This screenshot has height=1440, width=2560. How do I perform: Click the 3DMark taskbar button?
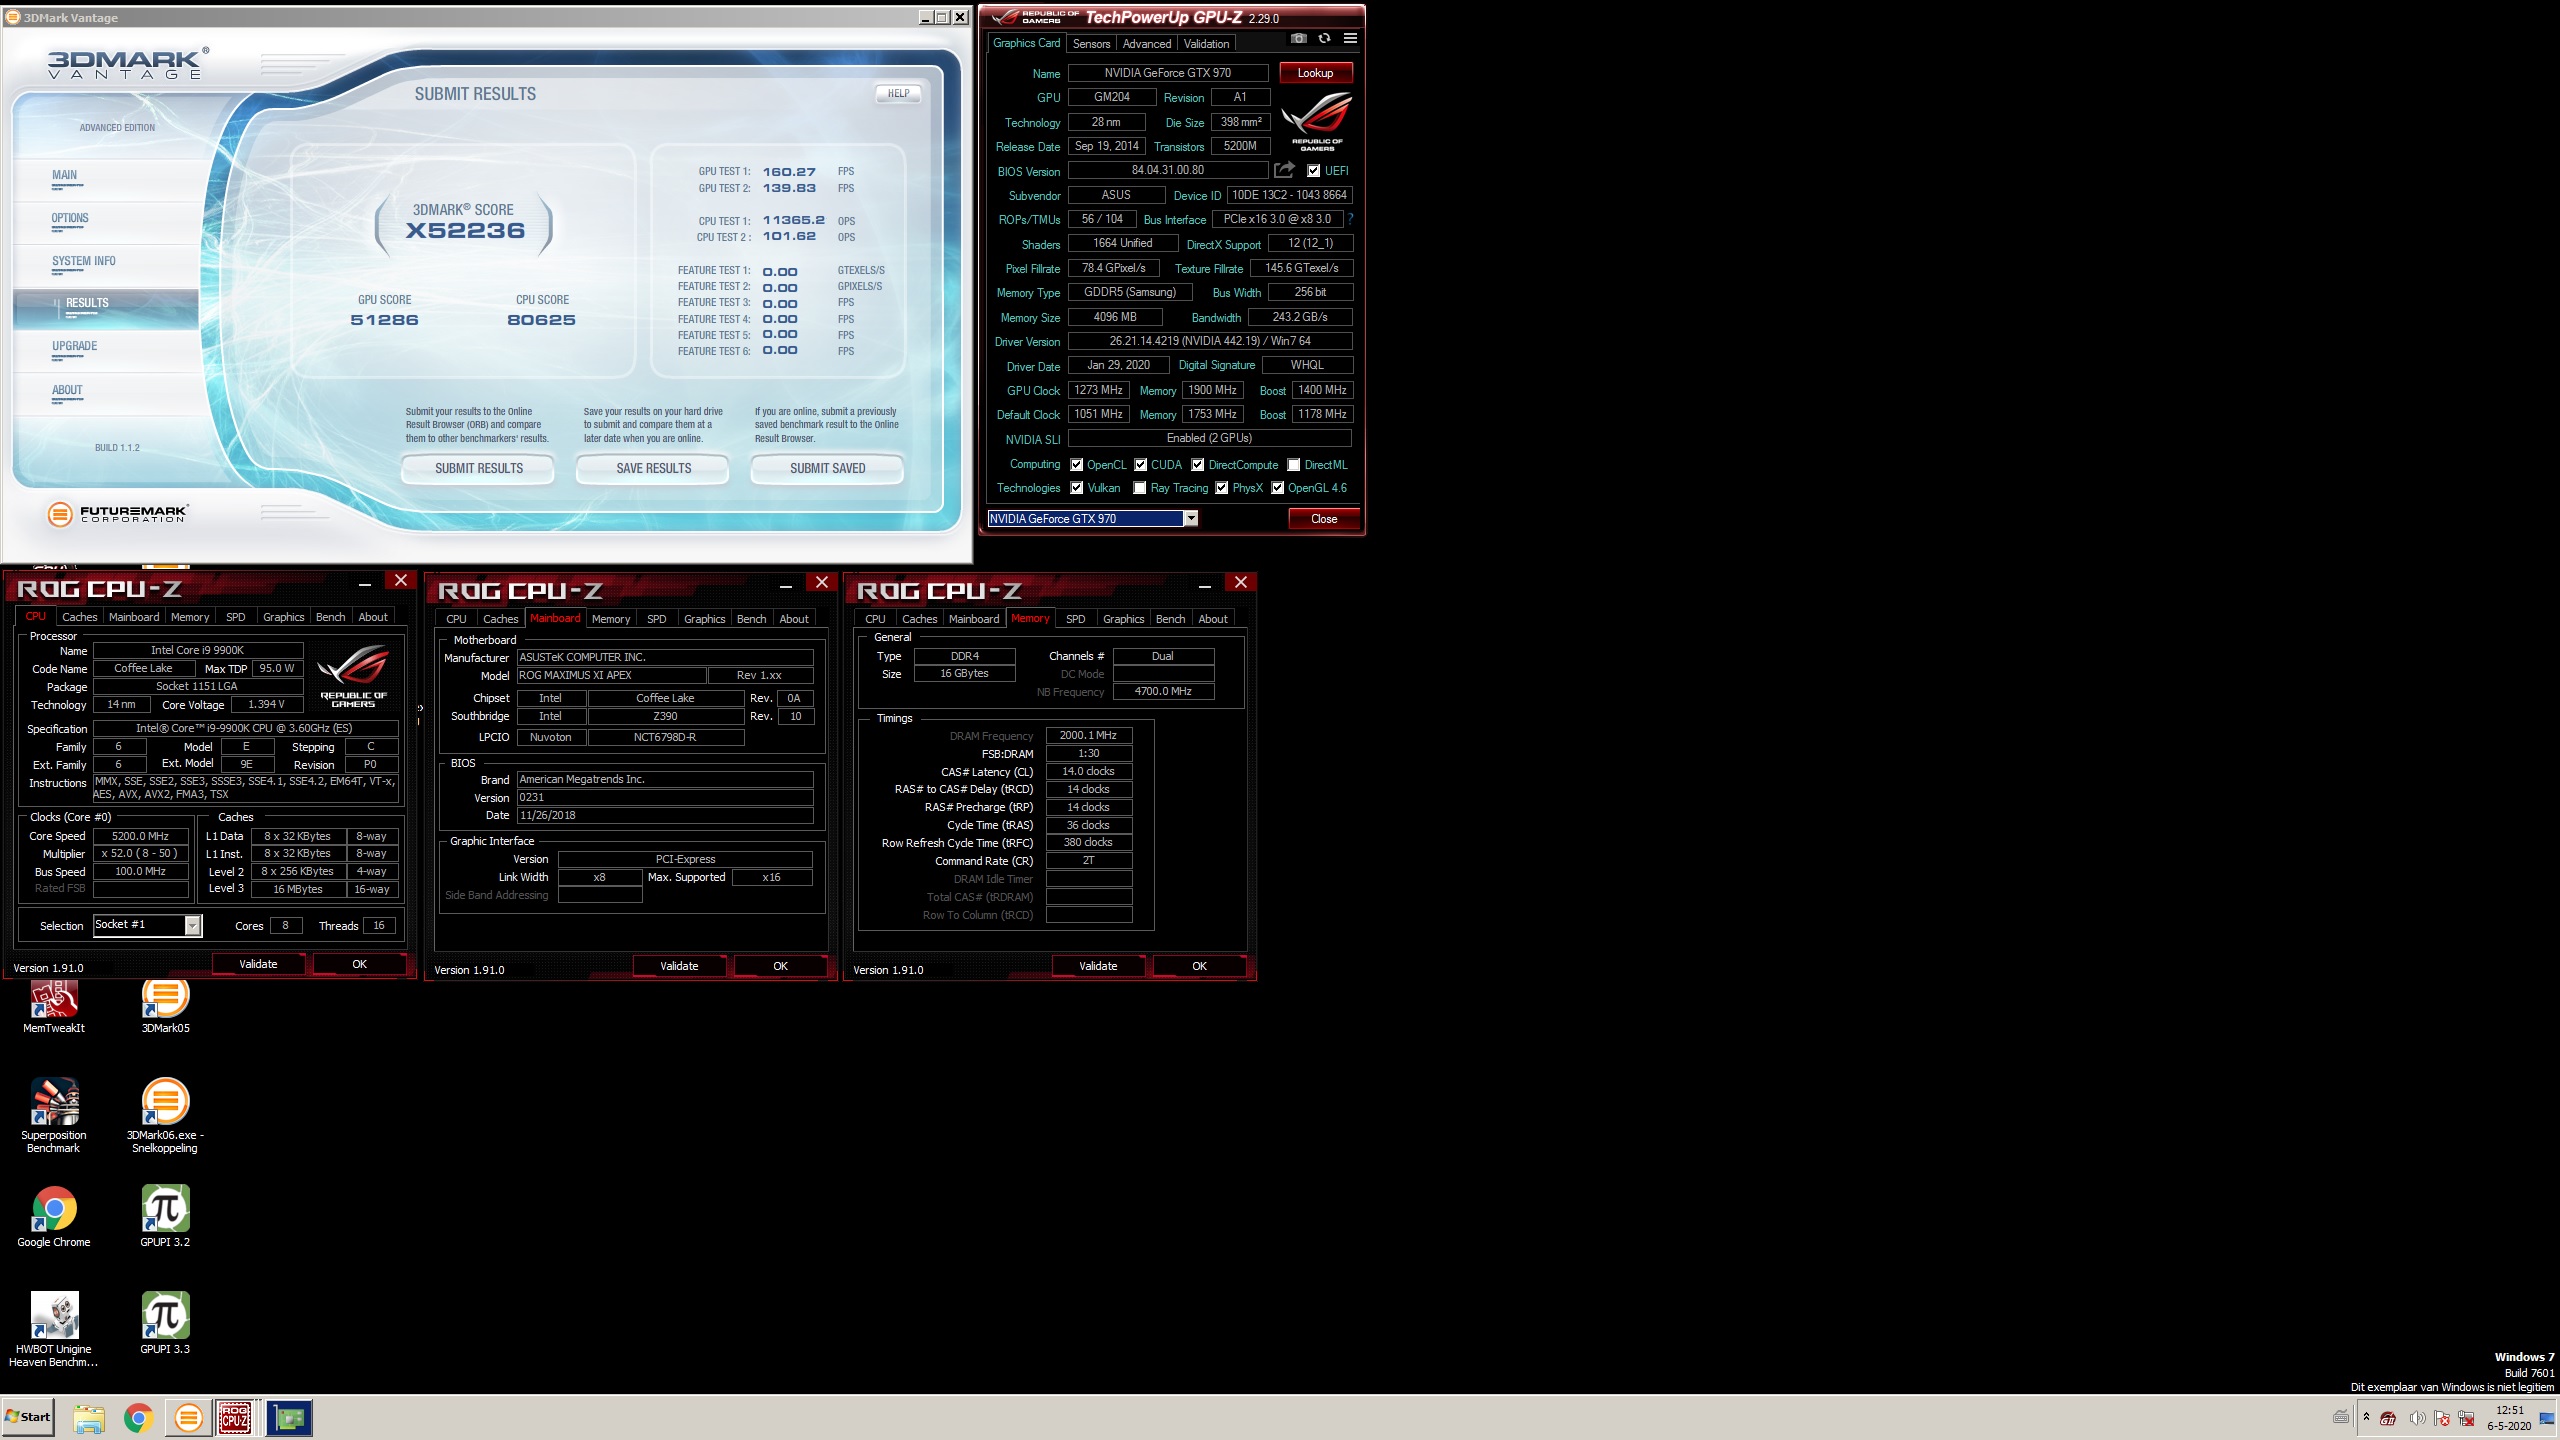click(x=188, y=1418)
